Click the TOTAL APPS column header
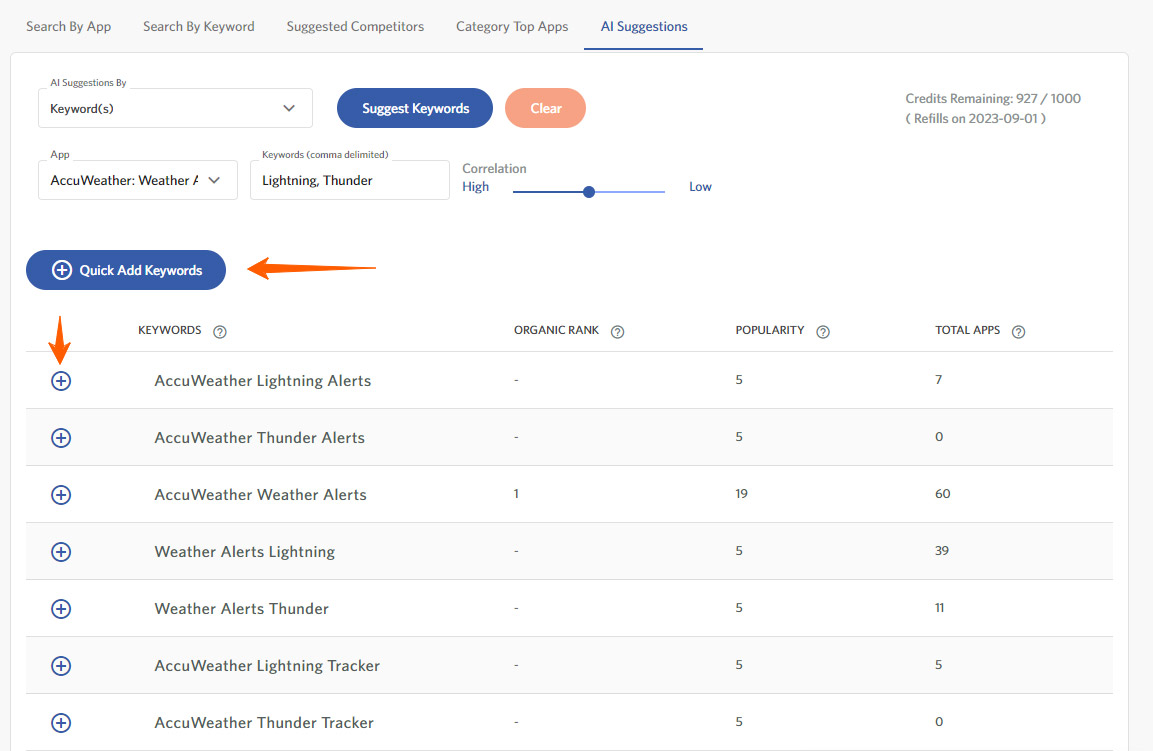 click(968, 330)
